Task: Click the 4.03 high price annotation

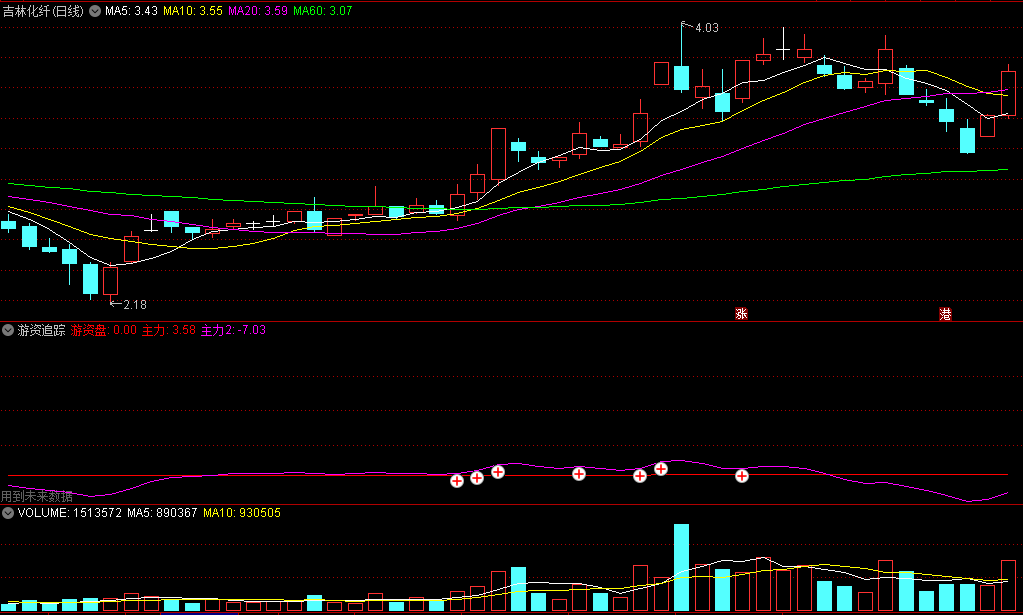Action: (x=707, y=28)
